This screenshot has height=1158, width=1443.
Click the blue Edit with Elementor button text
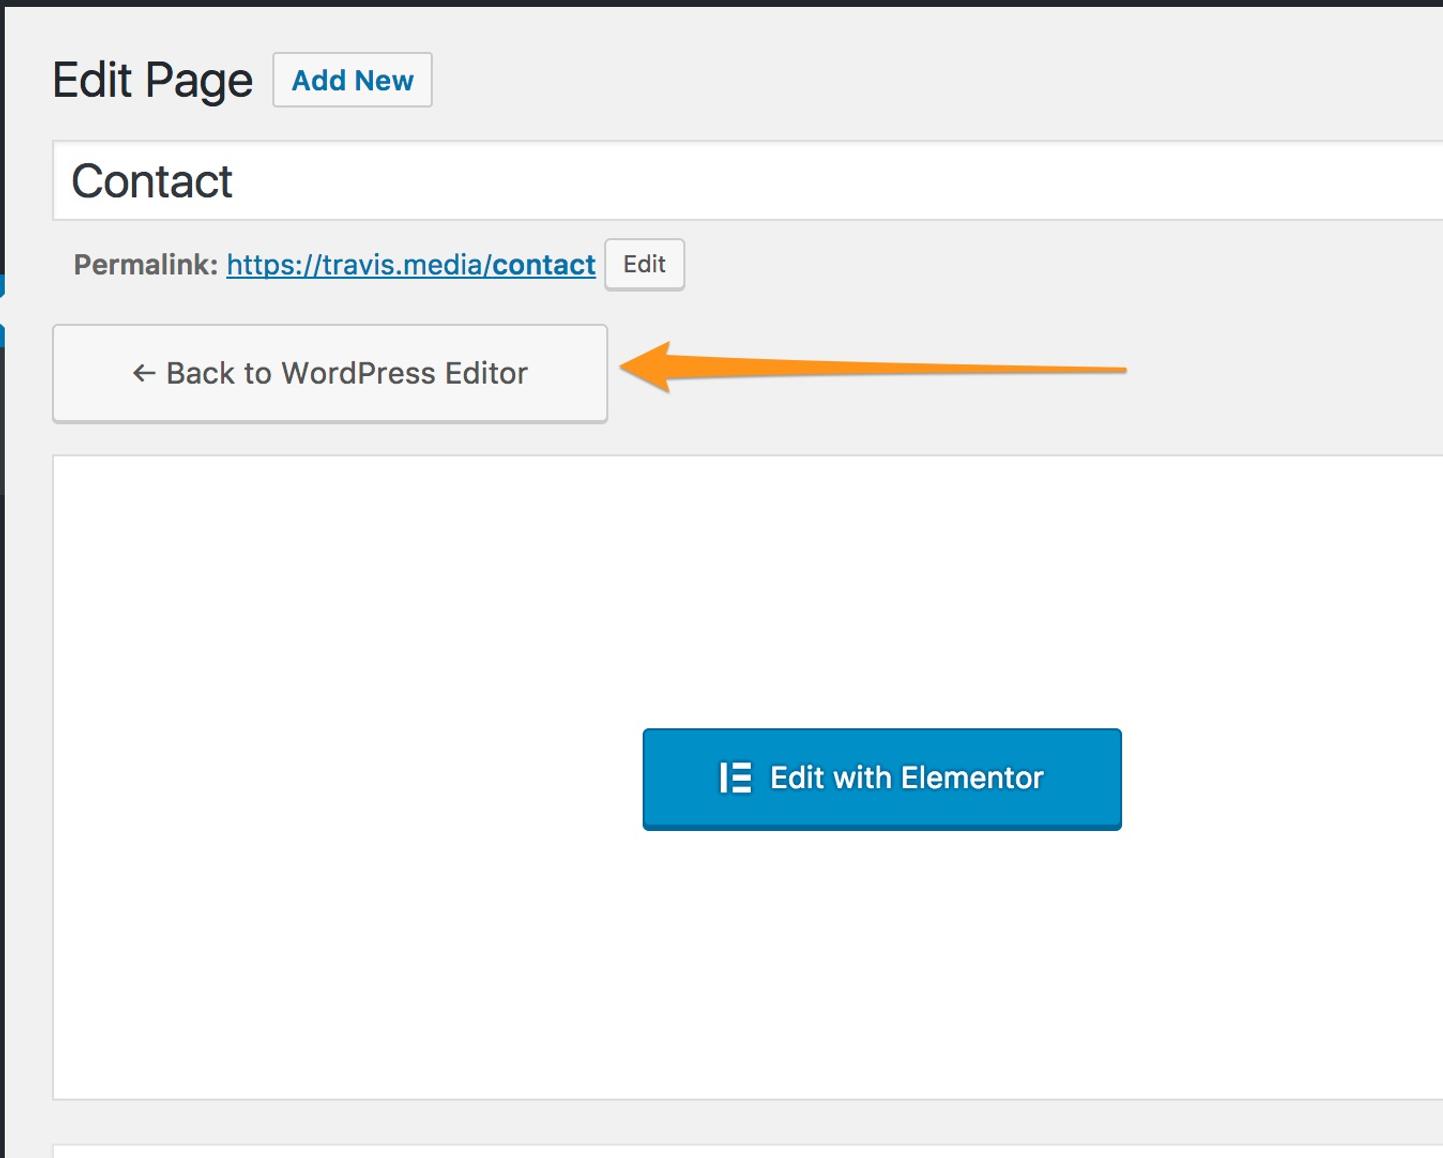[906, 778]
